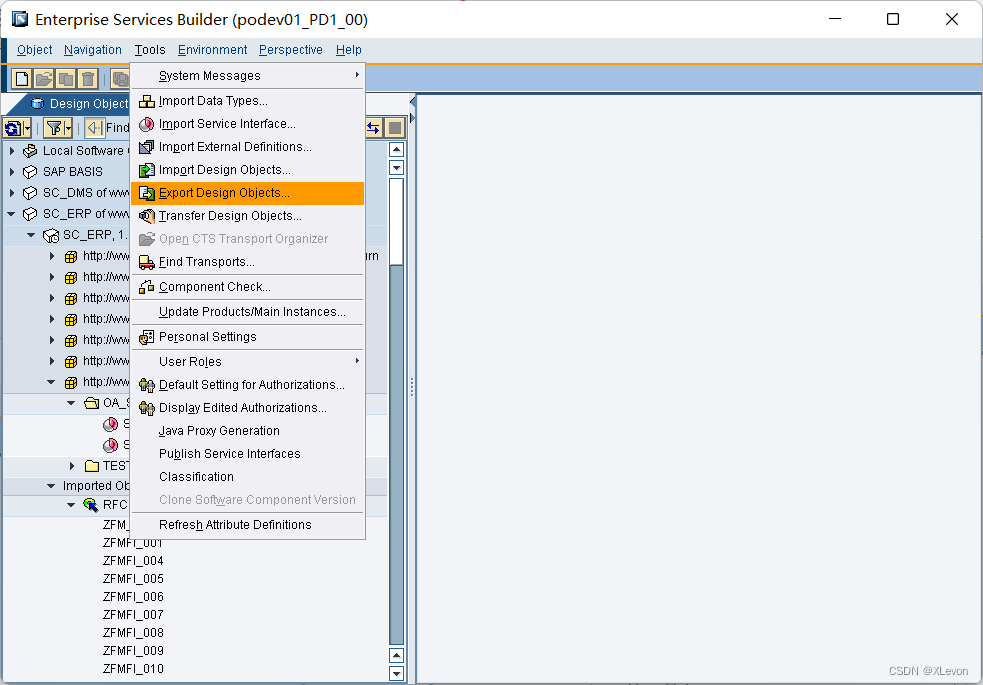Click the Import Design Objects icon
This screenshot has height=685, width=983.
(147, 170)
